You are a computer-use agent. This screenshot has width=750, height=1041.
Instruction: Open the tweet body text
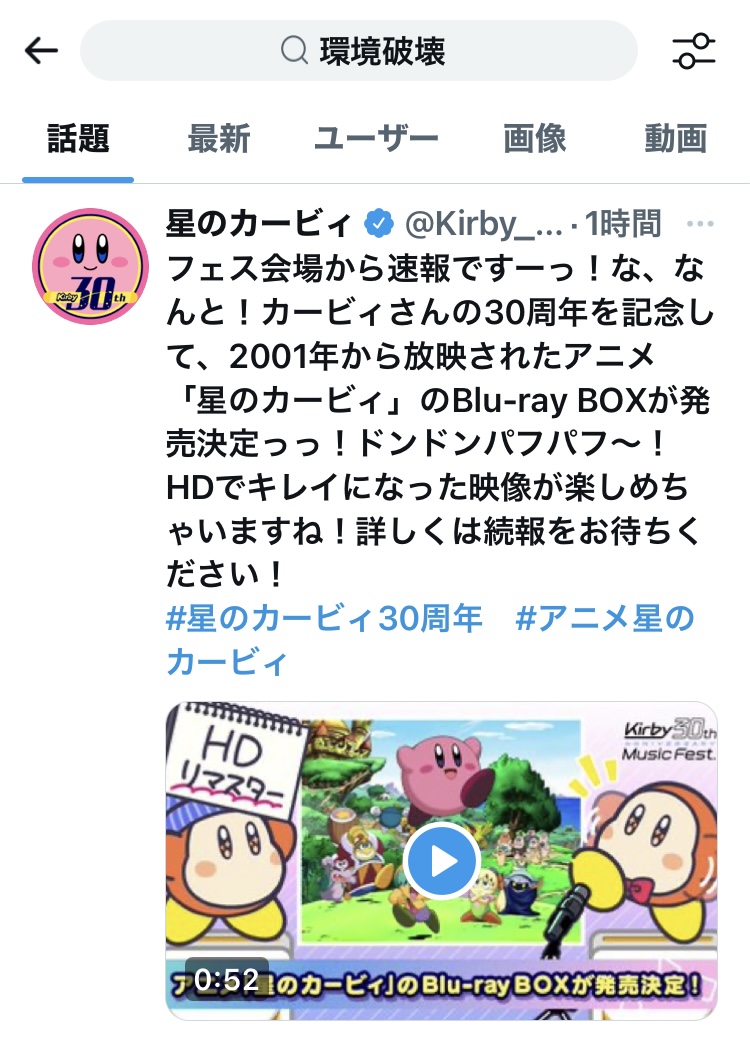440,422
